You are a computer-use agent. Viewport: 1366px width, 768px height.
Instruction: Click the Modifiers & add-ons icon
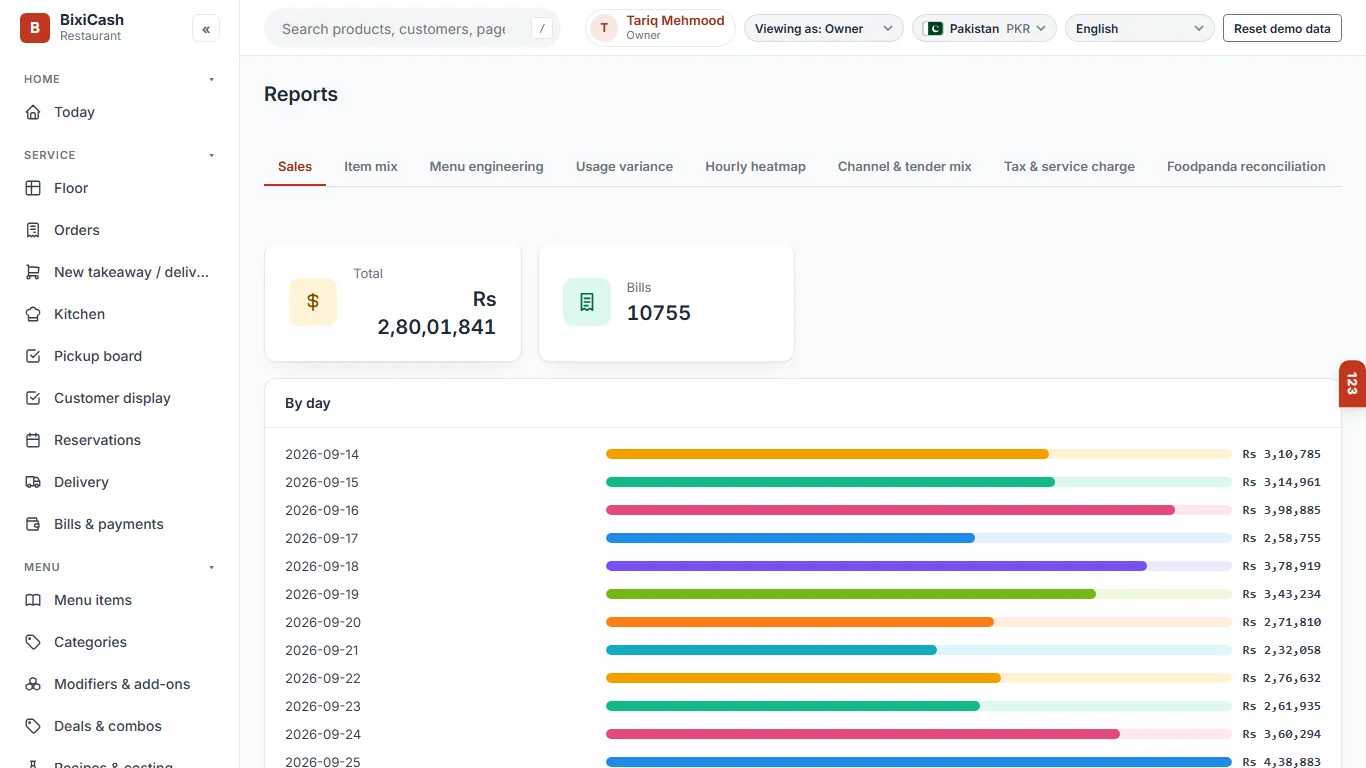33,684
